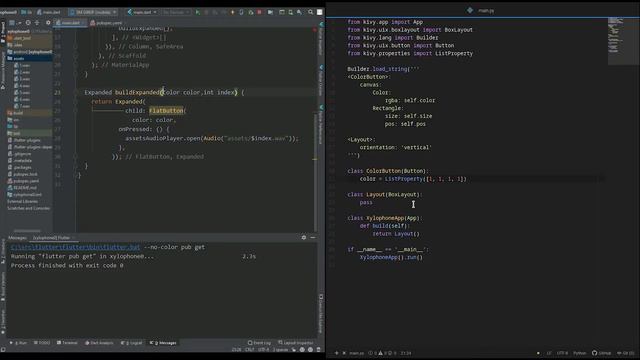Screen dimensions: 640x360
Task: Select 7.wav in the assets folder
Action: click(22, 106)
